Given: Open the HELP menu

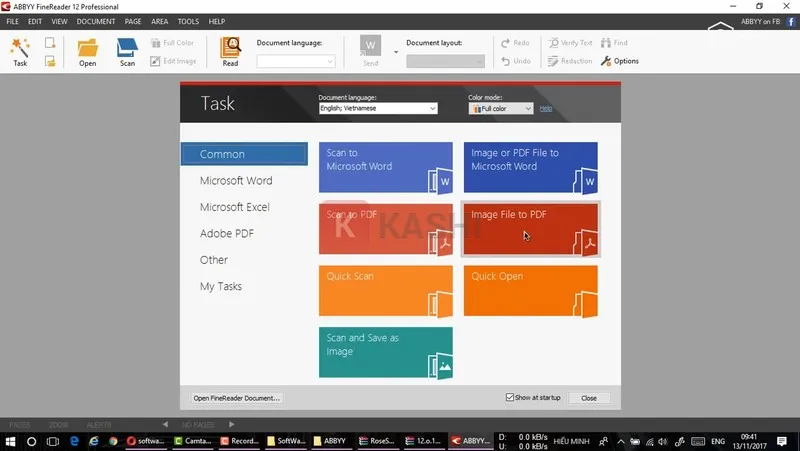Looking at the screenshot, I should [x=217, y=21].
